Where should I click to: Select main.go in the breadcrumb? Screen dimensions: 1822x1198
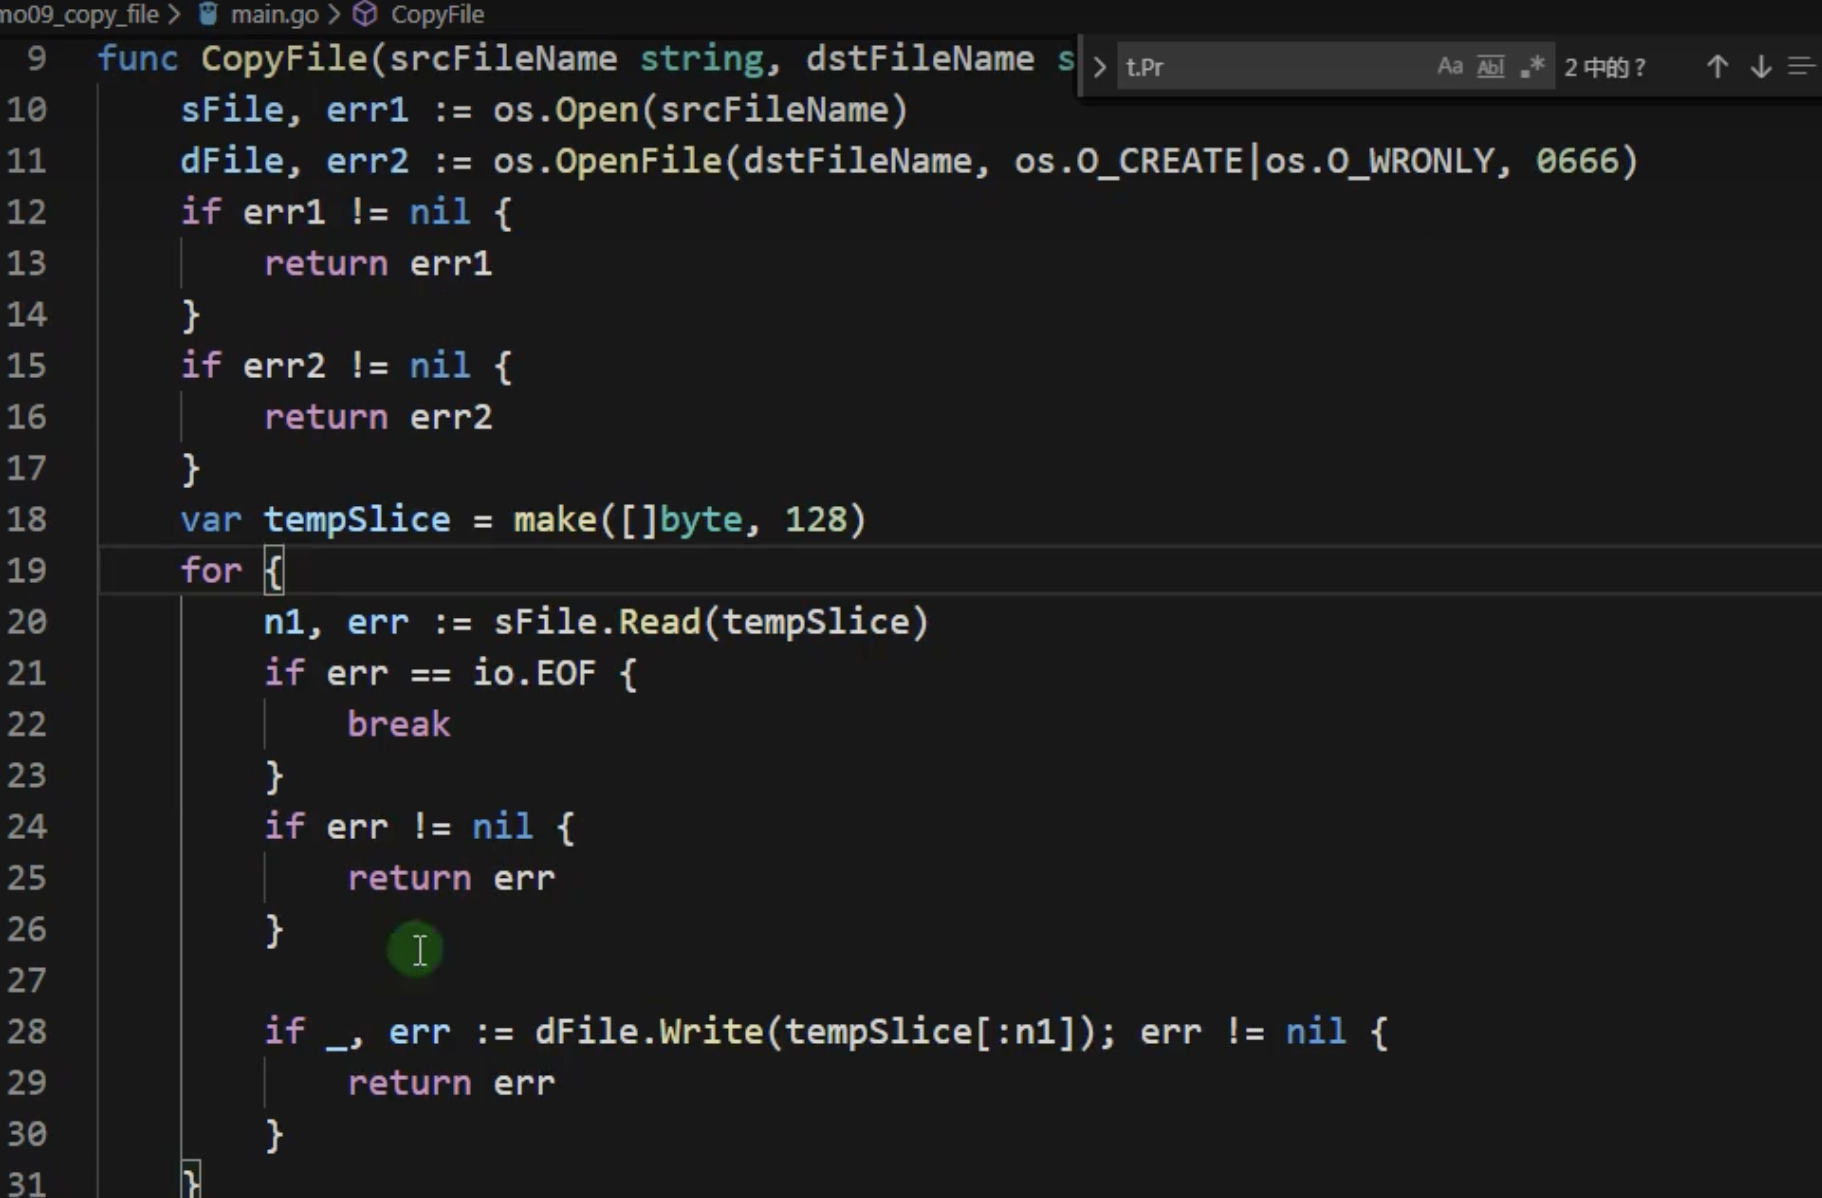pos(274,14)
